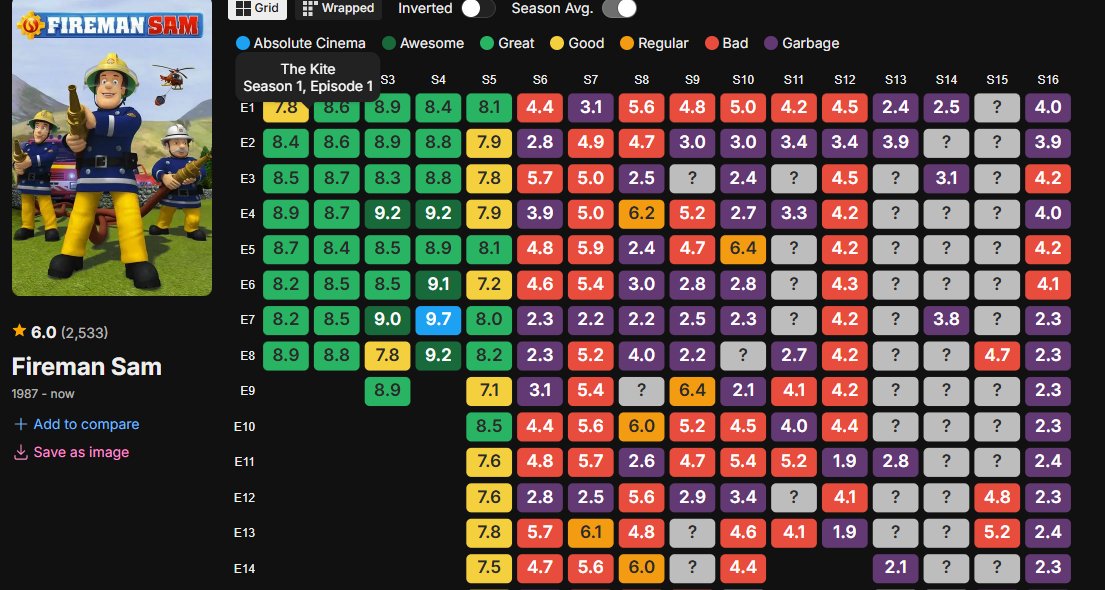Open the 7.2 cell in S5 E6
This screenshot has height=590, width=1105.
coord(489,285)
